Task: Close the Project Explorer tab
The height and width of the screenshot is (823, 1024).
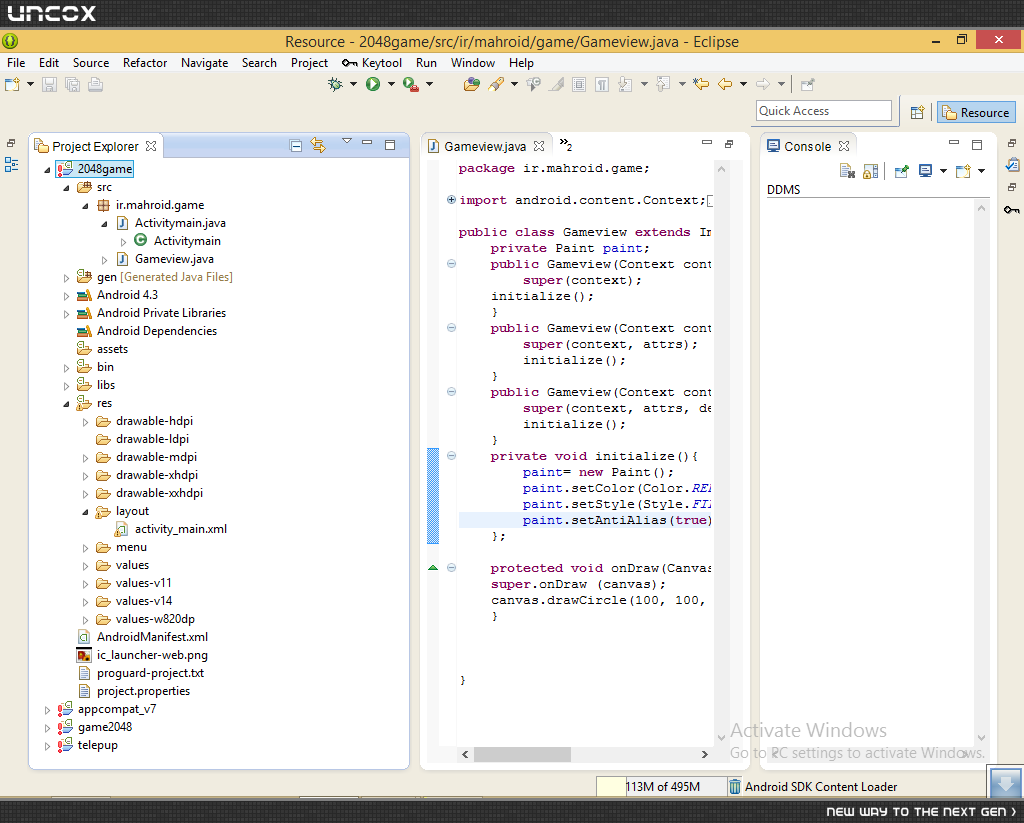Action: pyautogui.click(x=151, y=146)
